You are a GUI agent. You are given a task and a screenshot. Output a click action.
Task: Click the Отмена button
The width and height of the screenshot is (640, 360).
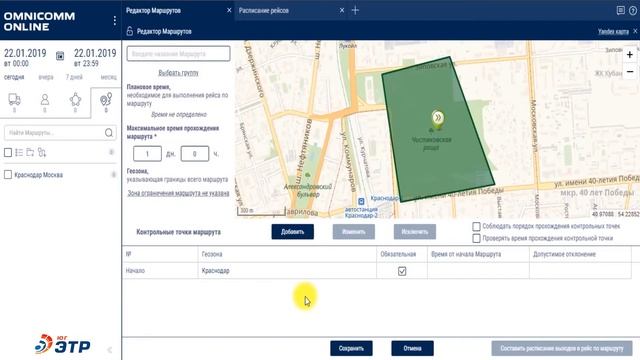(412, 349)
